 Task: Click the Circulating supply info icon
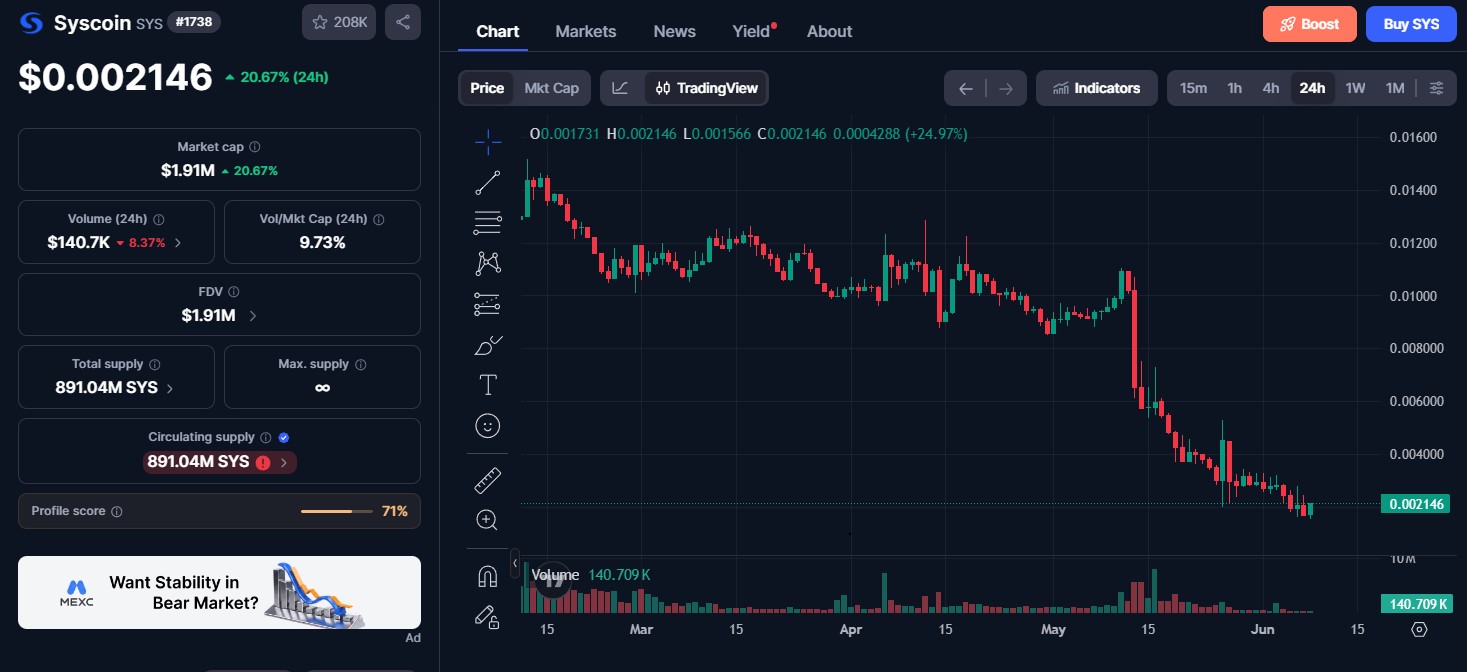point(265,437)
